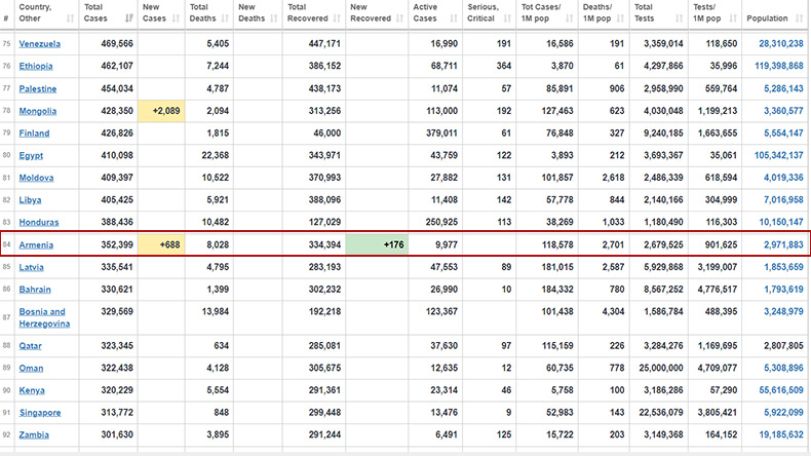The image size is (811, 456).
Task: Select Armenia total deaths value 8,028
Action: [x=218, y=245]
